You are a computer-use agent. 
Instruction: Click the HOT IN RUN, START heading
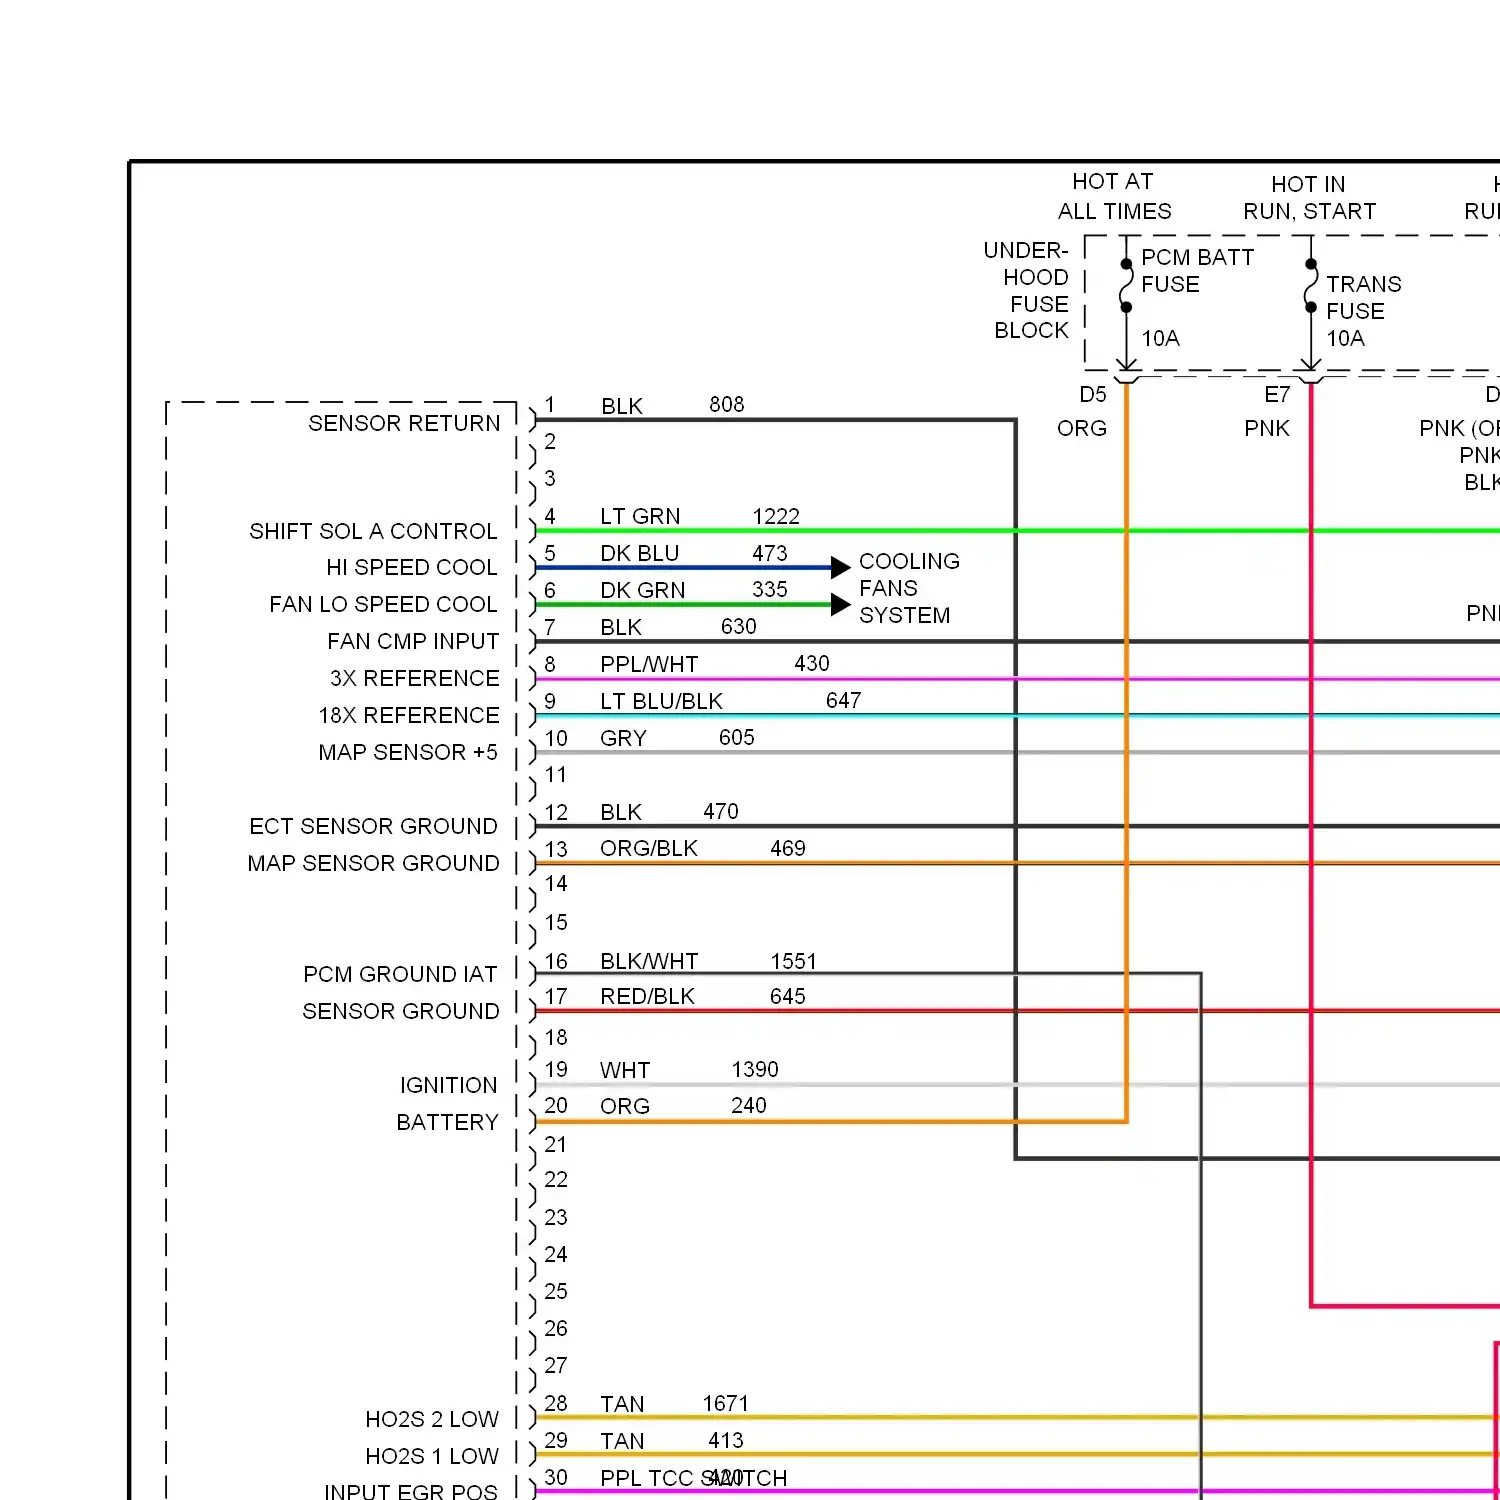point(1309,198)
